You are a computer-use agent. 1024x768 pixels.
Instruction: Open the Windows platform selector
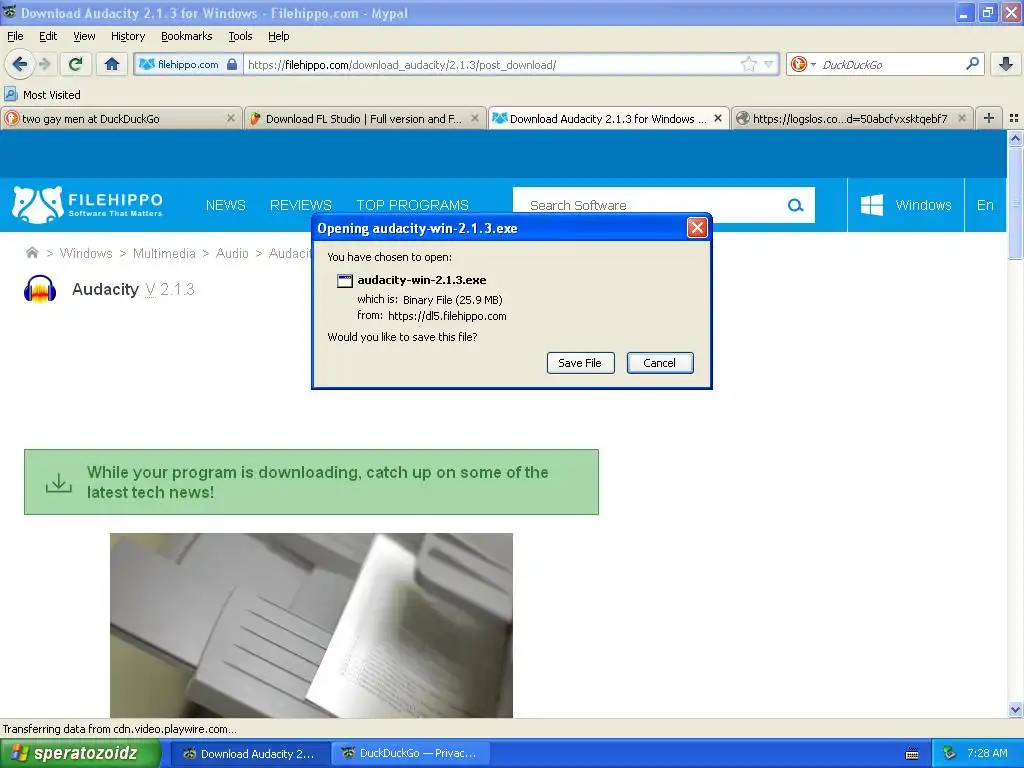tap(906, 205)
